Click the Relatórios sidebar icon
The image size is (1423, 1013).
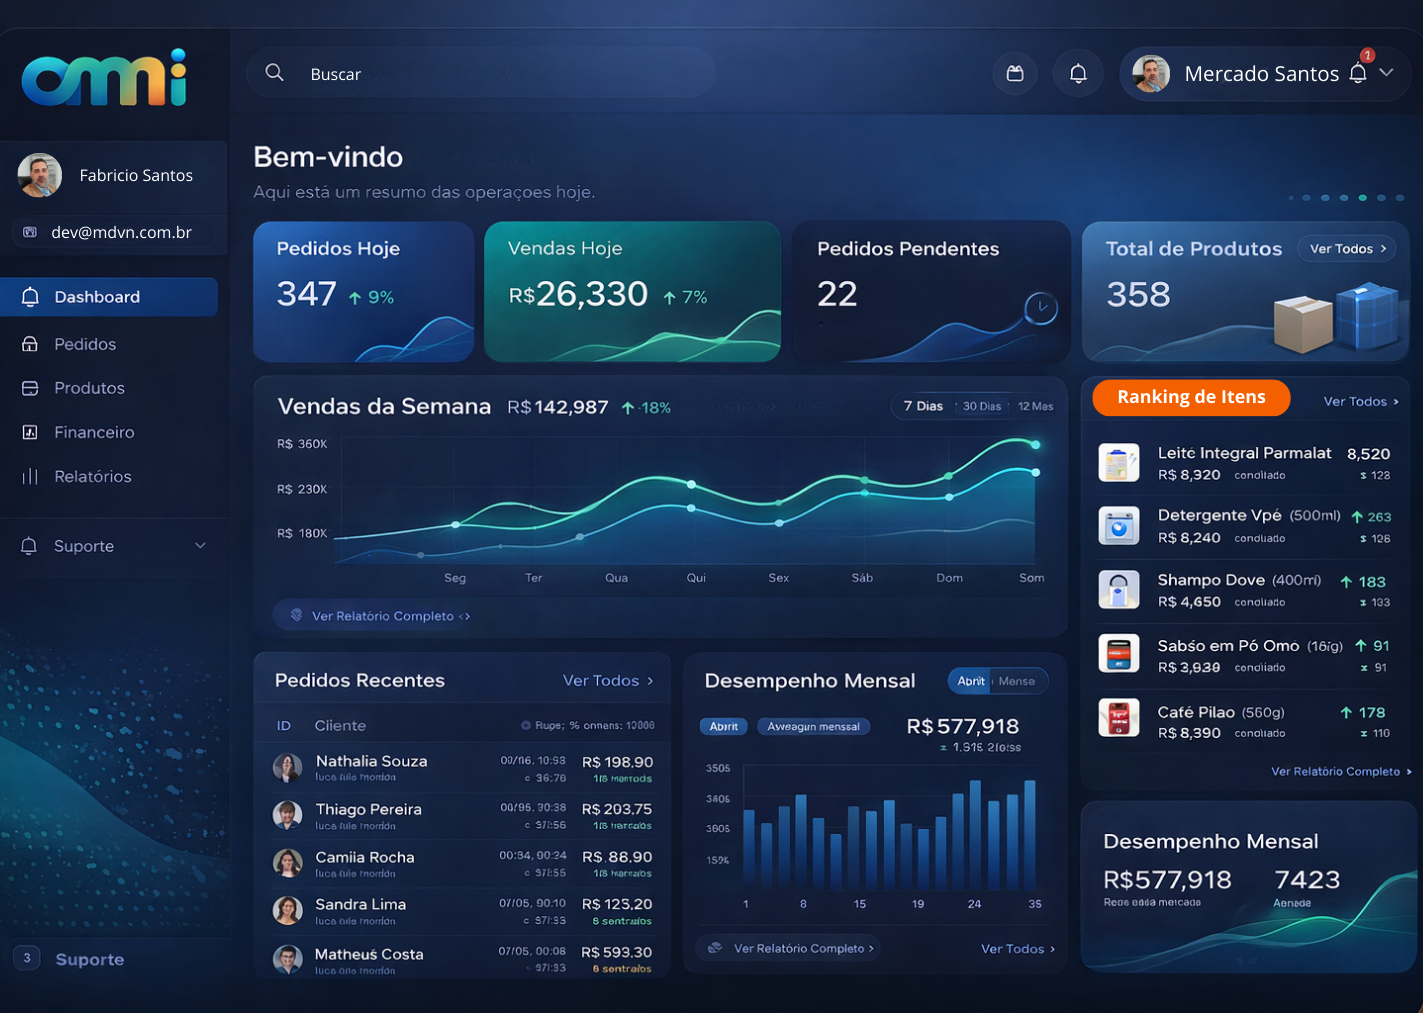click(30, 477)
